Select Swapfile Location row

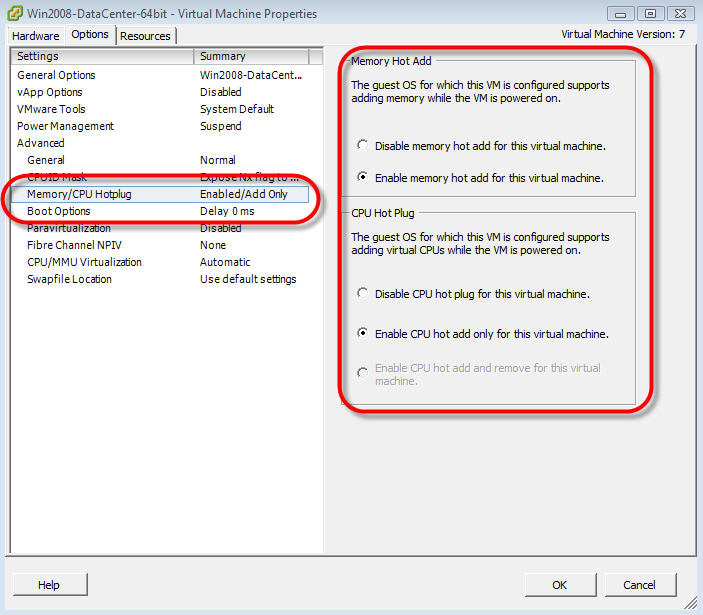pos(161,279)
